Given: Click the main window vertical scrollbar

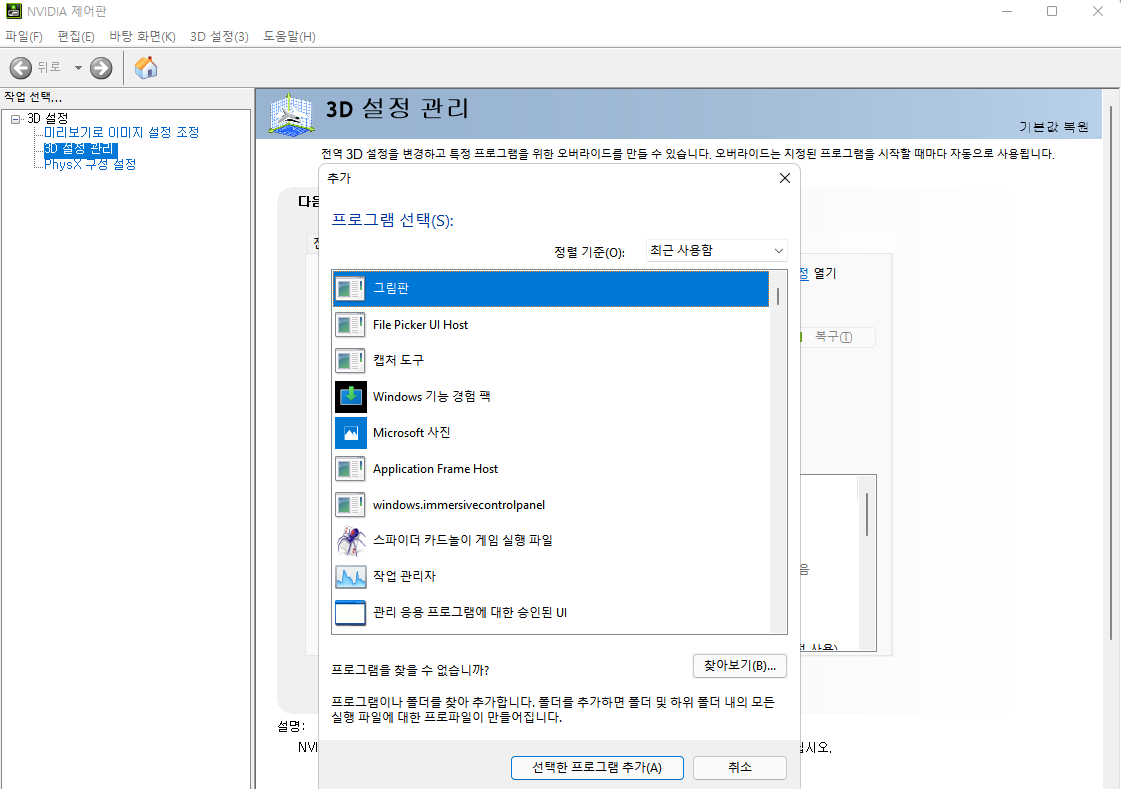Looking at the screenshot, I should (x=1110, y=372).
